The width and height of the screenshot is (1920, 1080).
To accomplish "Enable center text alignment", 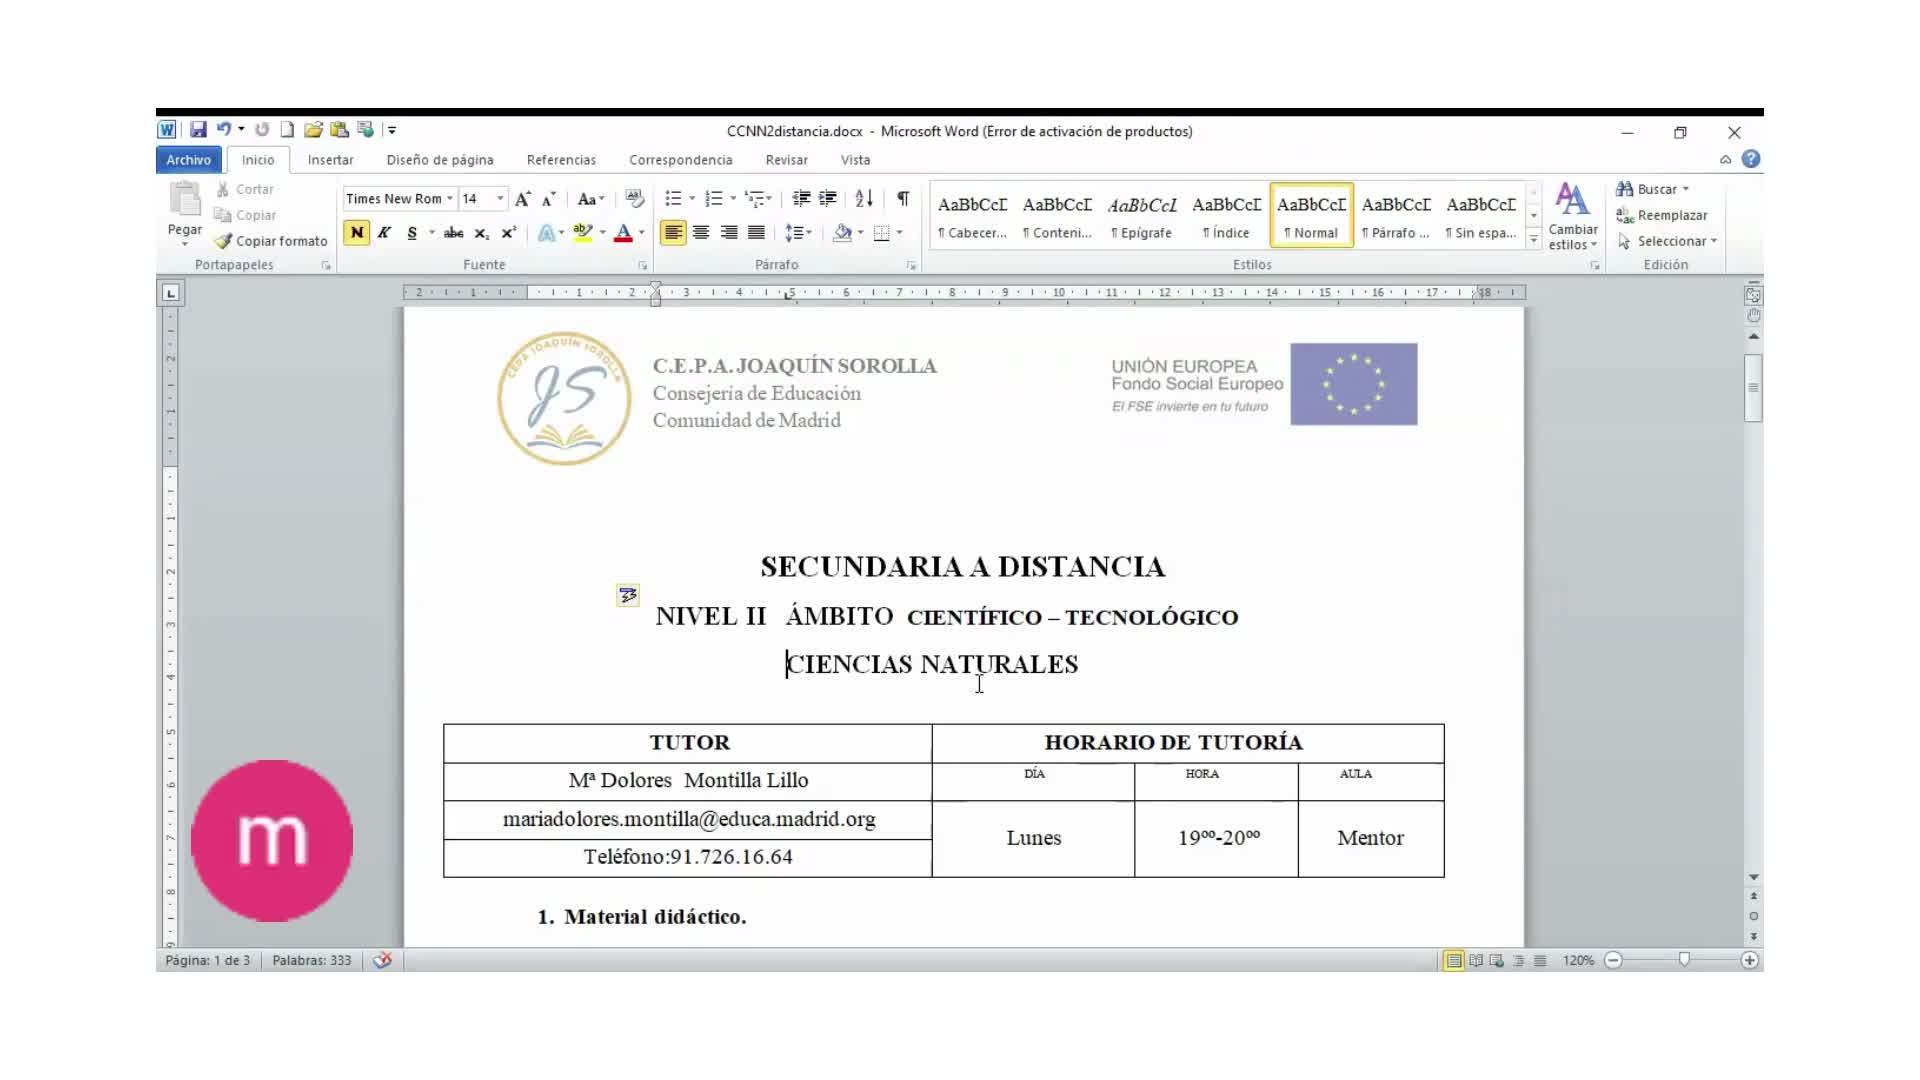I will [701, 232].
